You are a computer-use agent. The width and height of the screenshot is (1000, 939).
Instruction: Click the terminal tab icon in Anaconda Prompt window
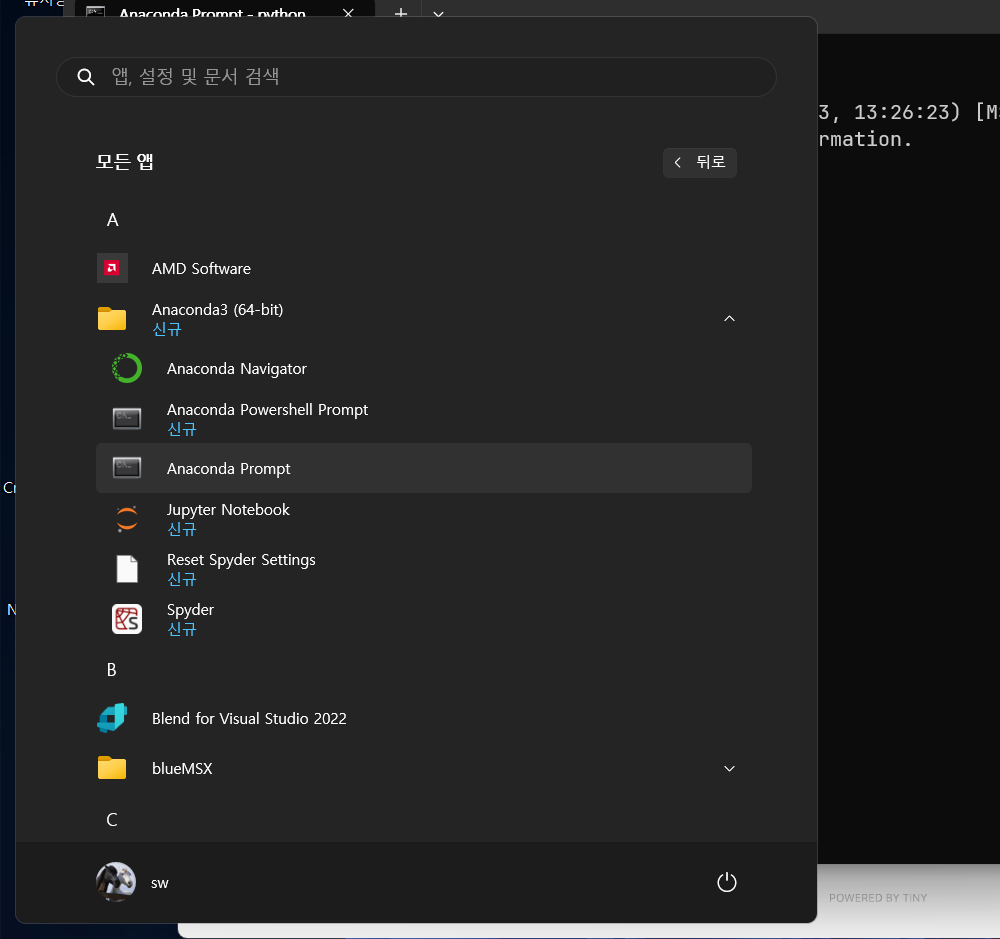(96, 13)
